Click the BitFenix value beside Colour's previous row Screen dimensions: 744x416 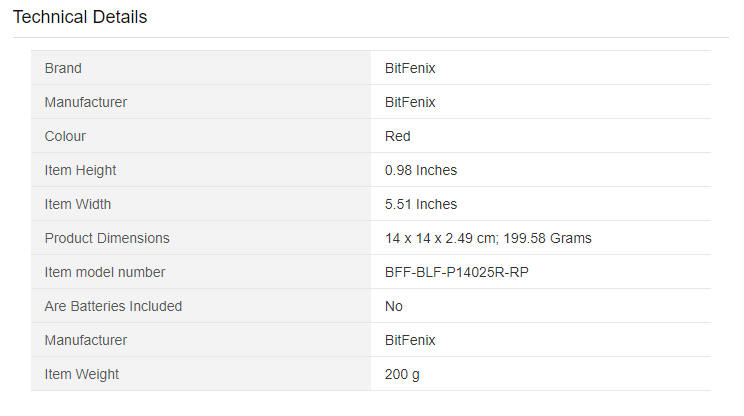coord(410,102)
